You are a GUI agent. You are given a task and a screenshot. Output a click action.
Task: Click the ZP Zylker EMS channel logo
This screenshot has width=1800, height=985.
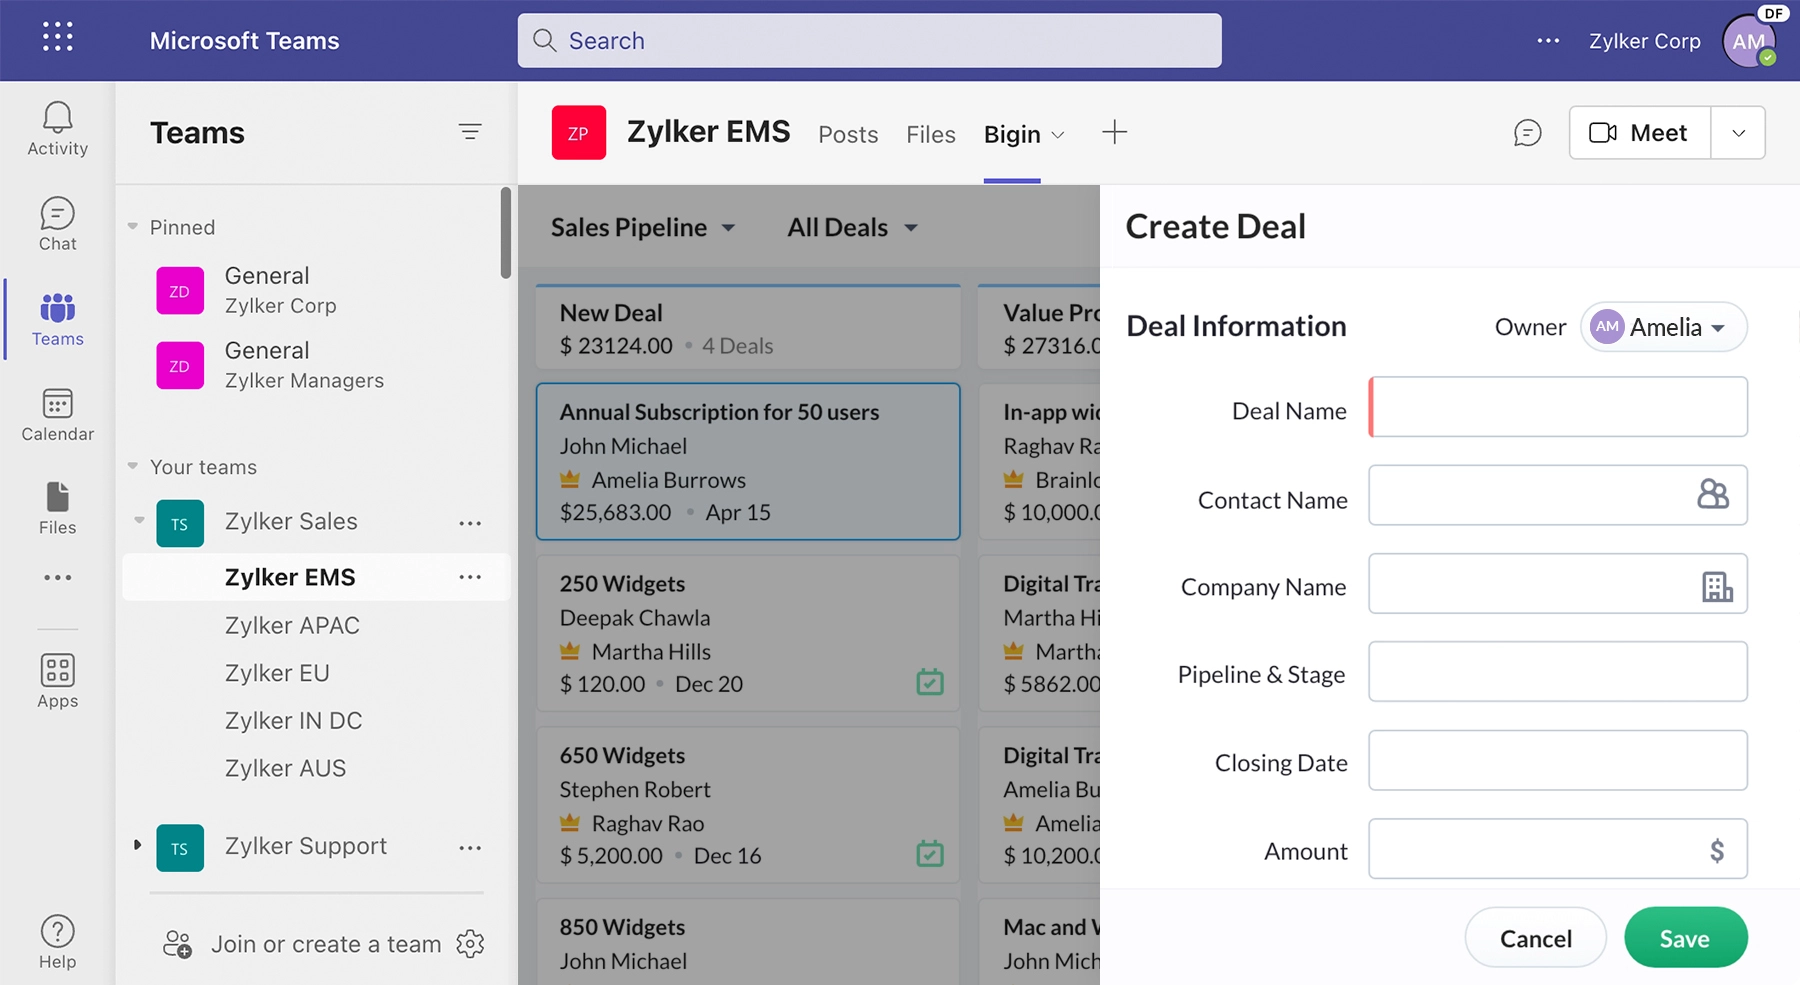click(579, 133)
